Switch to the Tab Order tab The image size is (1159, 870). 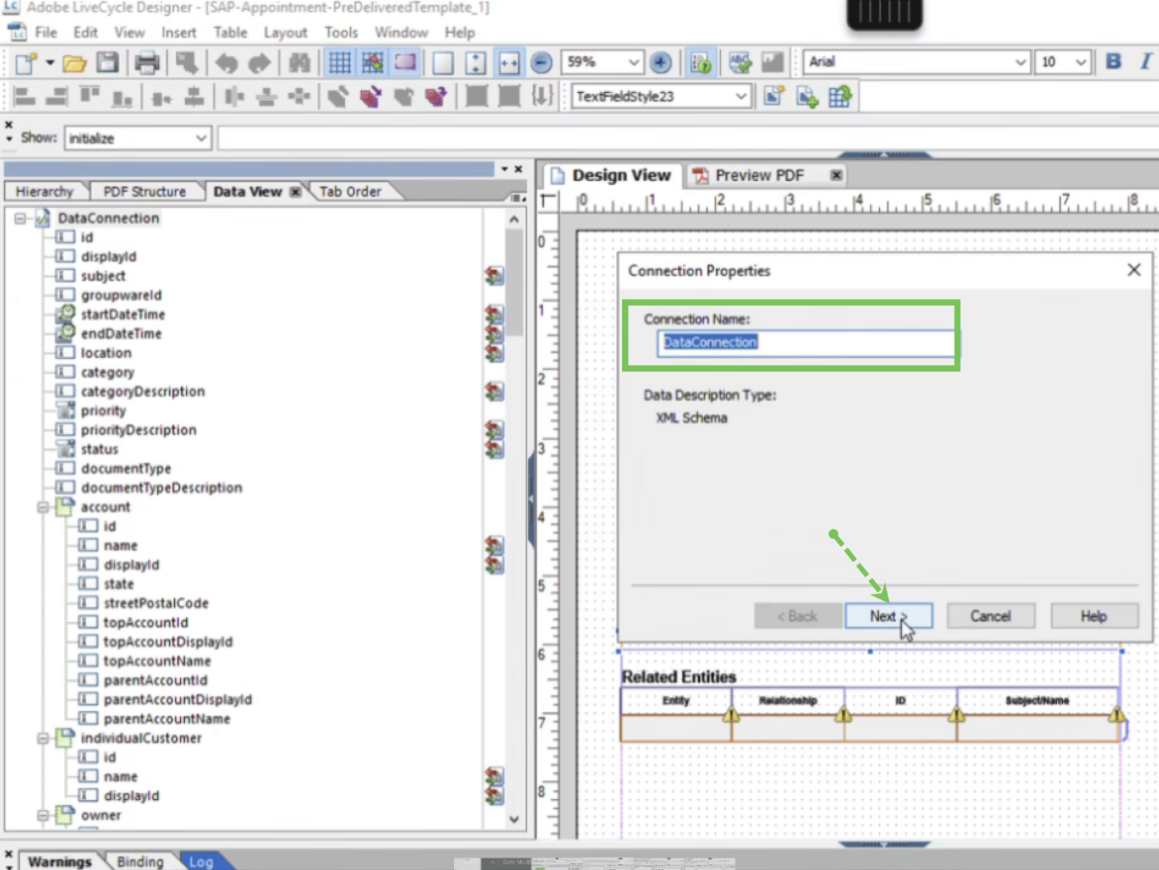pyautogui.click(x=350, y=191)
